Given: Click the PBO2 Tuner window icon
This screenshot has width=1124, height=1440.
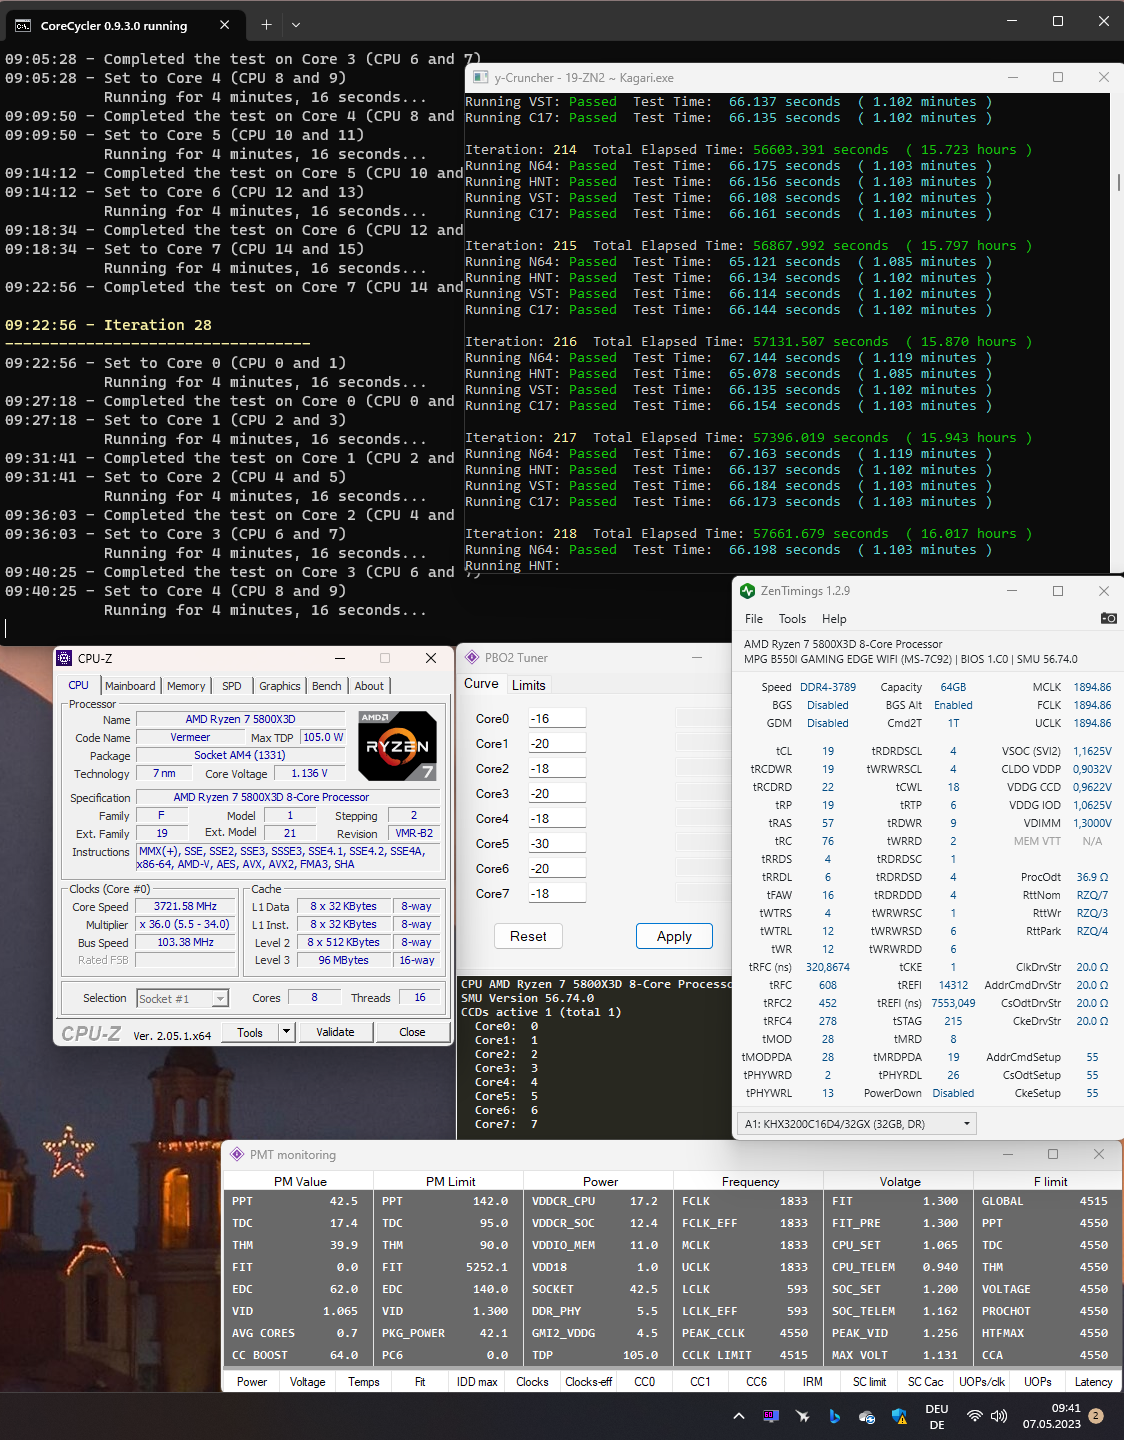Looking at the screenshot, I should (x=472, y=657).
